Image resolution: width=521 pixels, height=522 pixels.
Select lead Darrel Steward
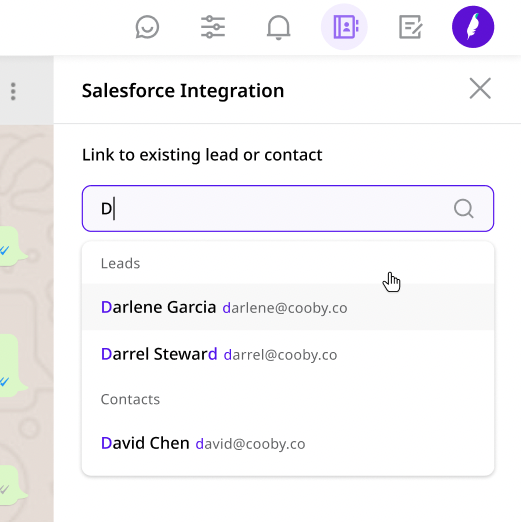pyautogui.click(x=288, y=354)
